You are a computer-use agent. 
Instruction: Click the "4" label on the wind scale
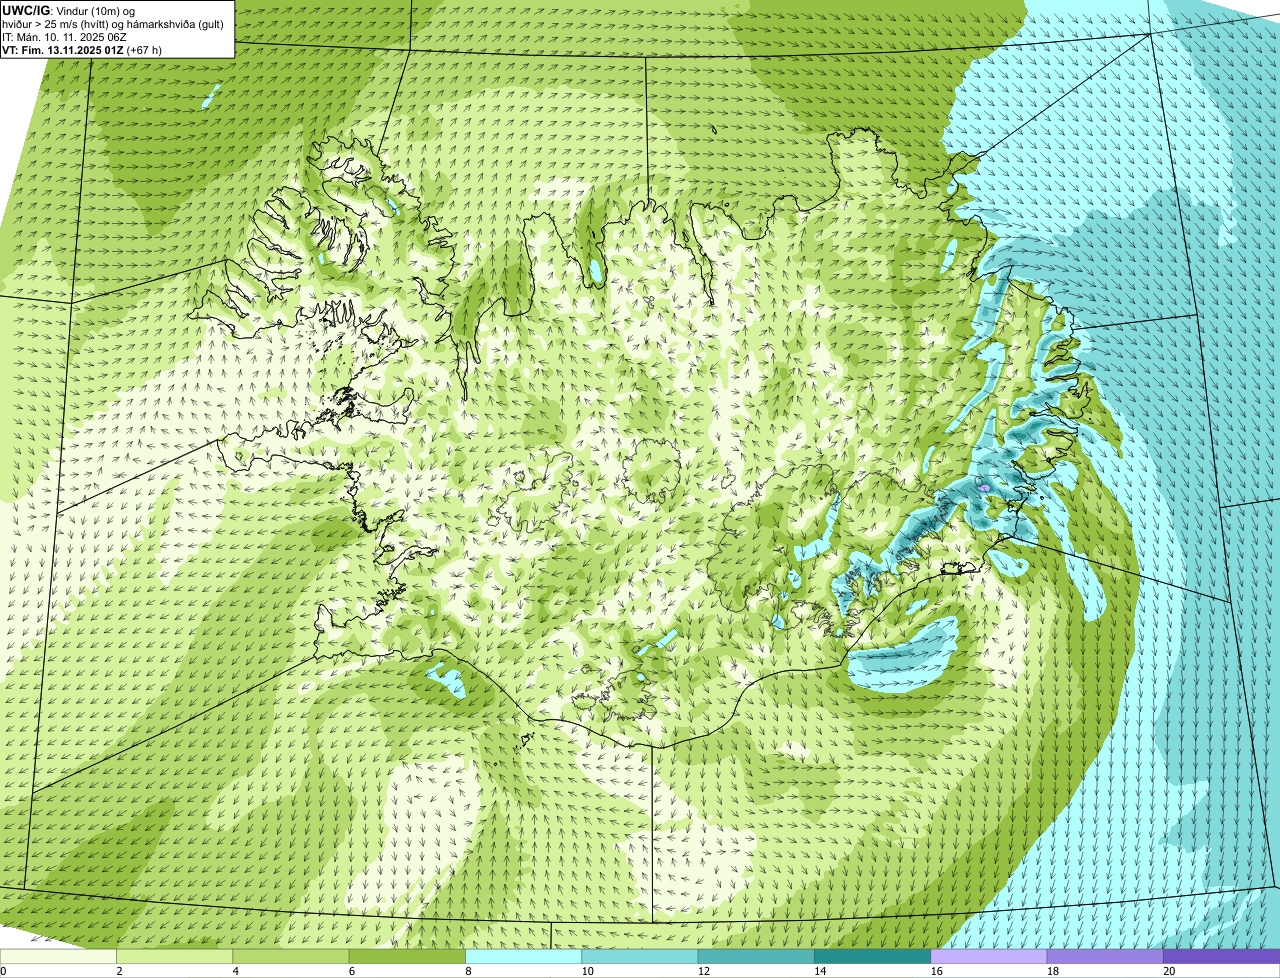click(235, 971)
